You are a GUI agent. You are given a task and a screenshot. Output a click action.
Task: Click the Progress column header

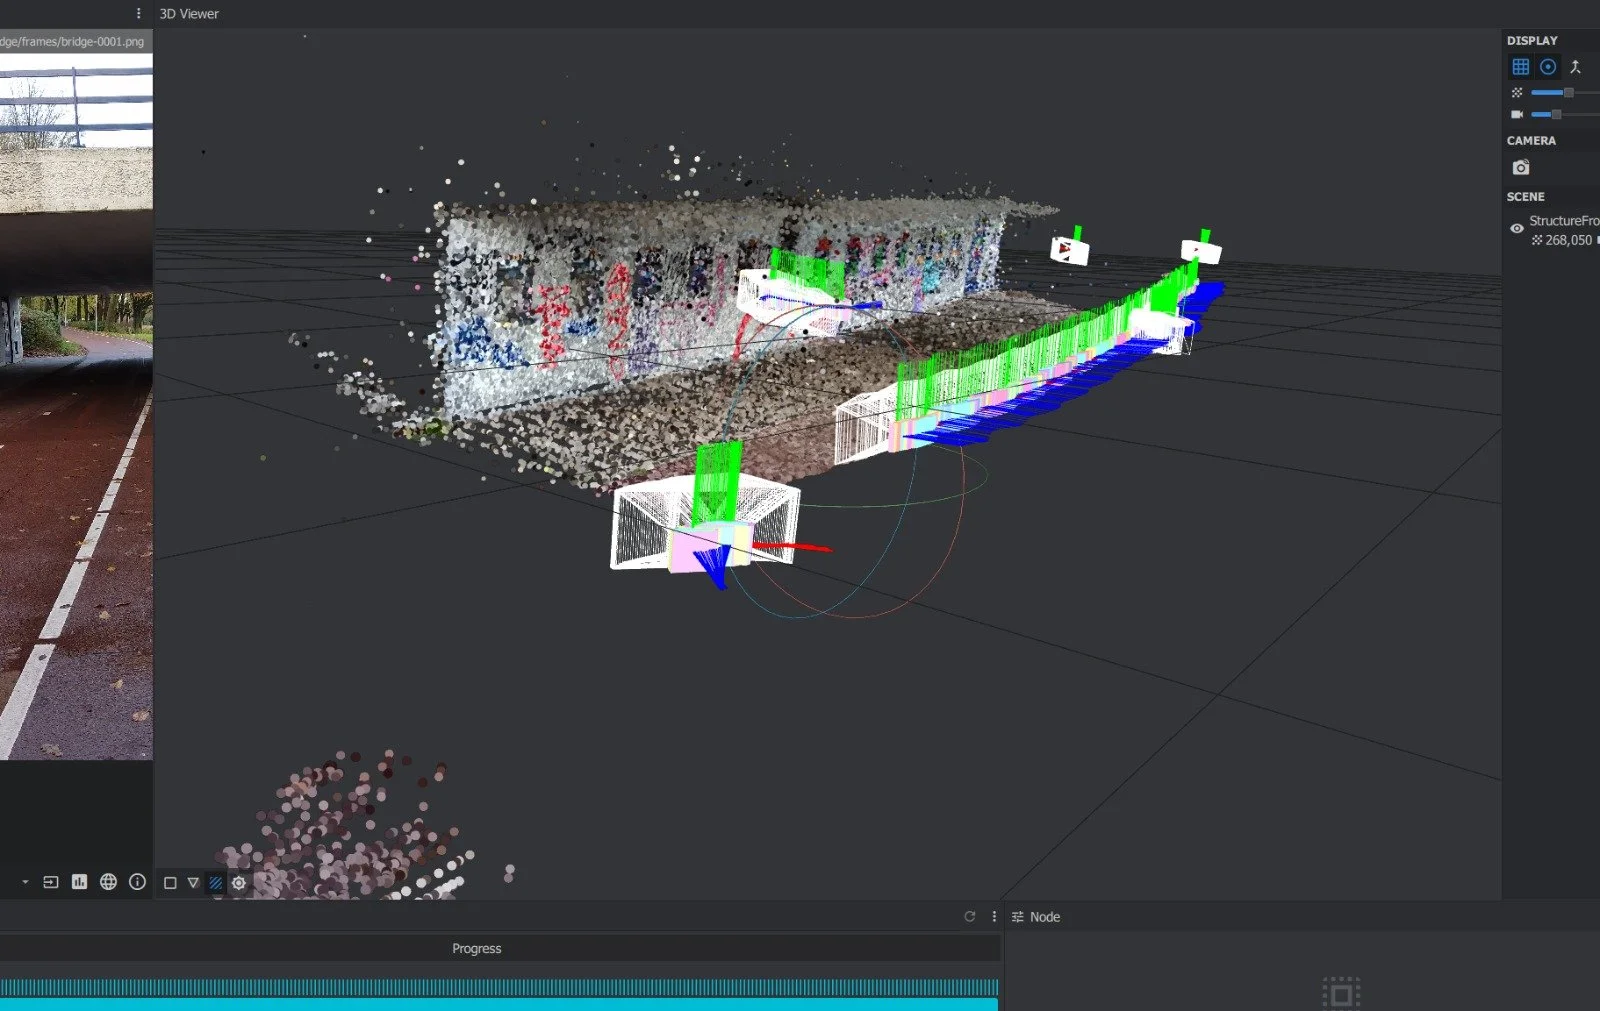coord(476,948)
